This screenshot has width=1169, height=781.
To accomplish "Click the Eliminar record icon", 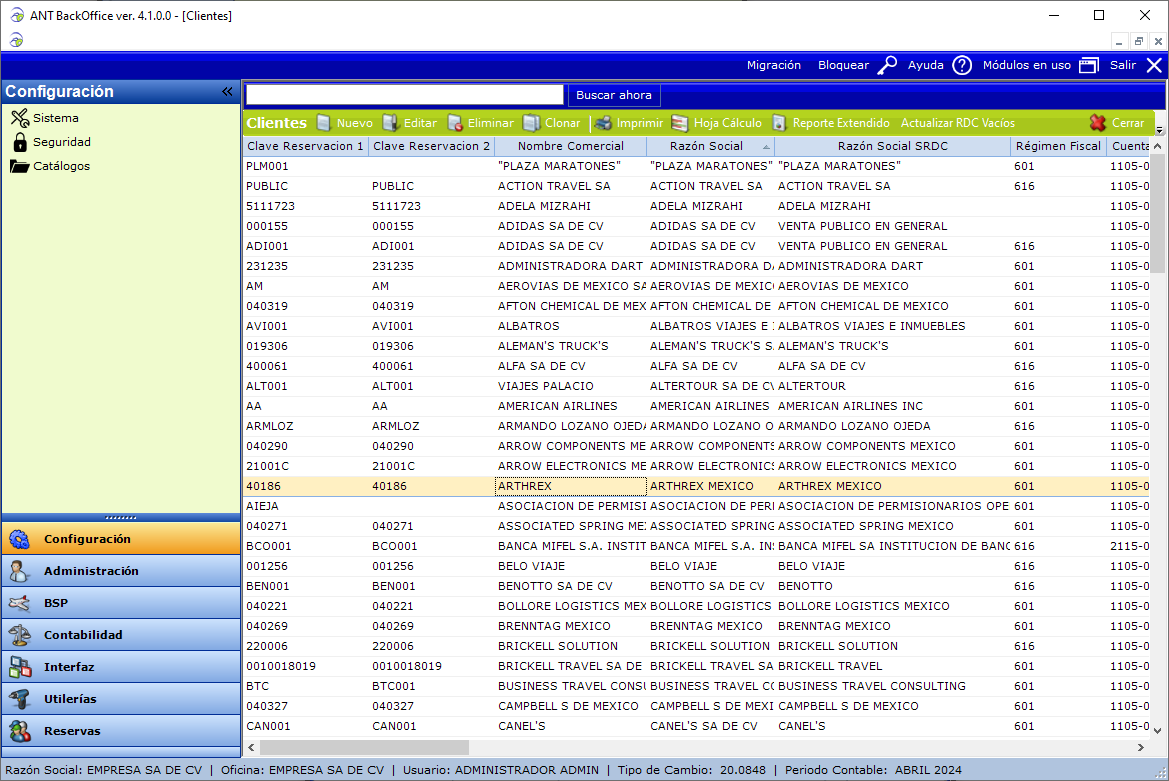I will [x=455, y=123].
